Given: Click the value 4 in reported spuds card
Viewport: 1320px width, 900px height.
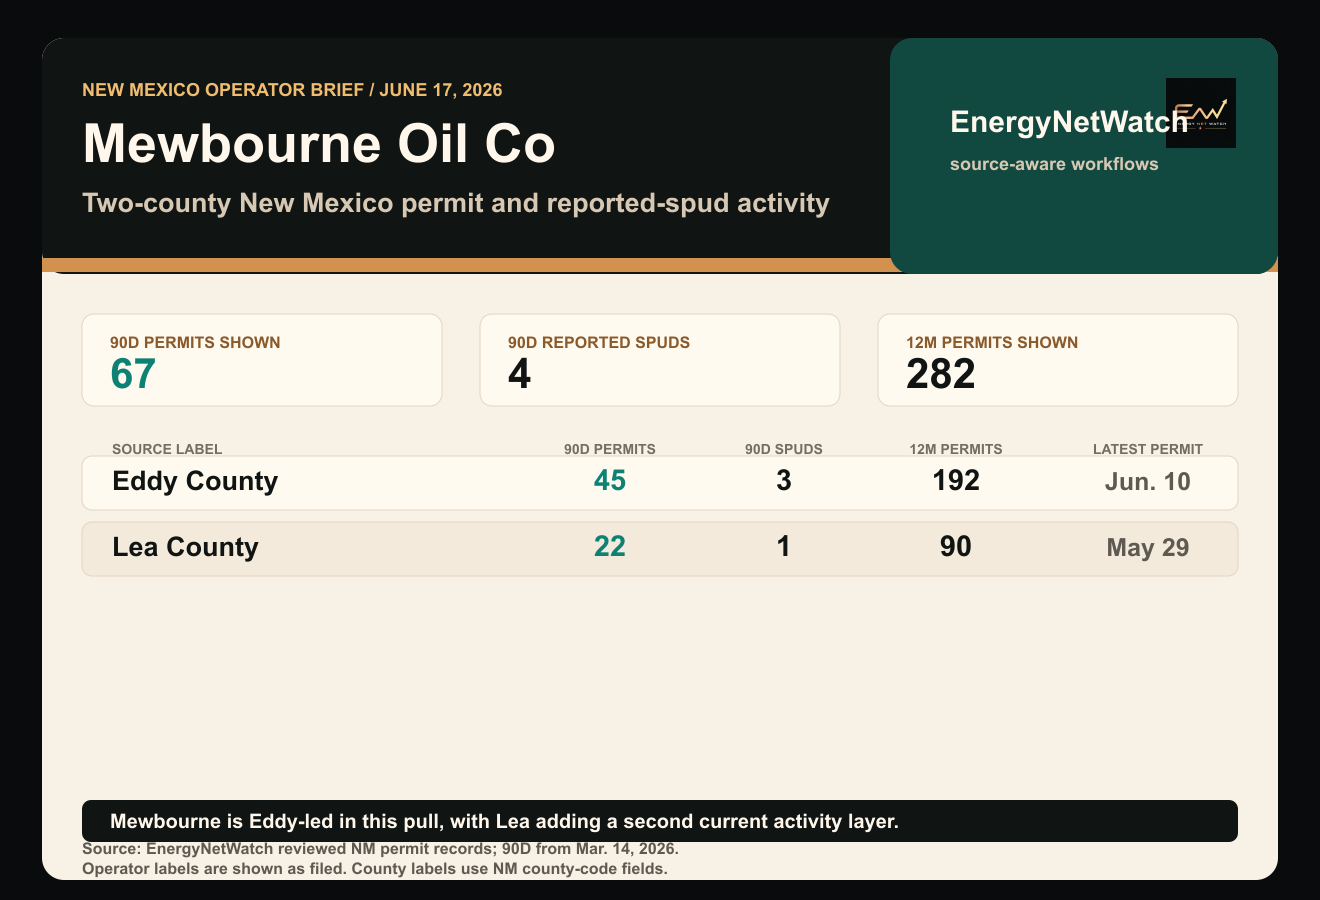Looking at the screenshot, I should (x=519, y=375).
